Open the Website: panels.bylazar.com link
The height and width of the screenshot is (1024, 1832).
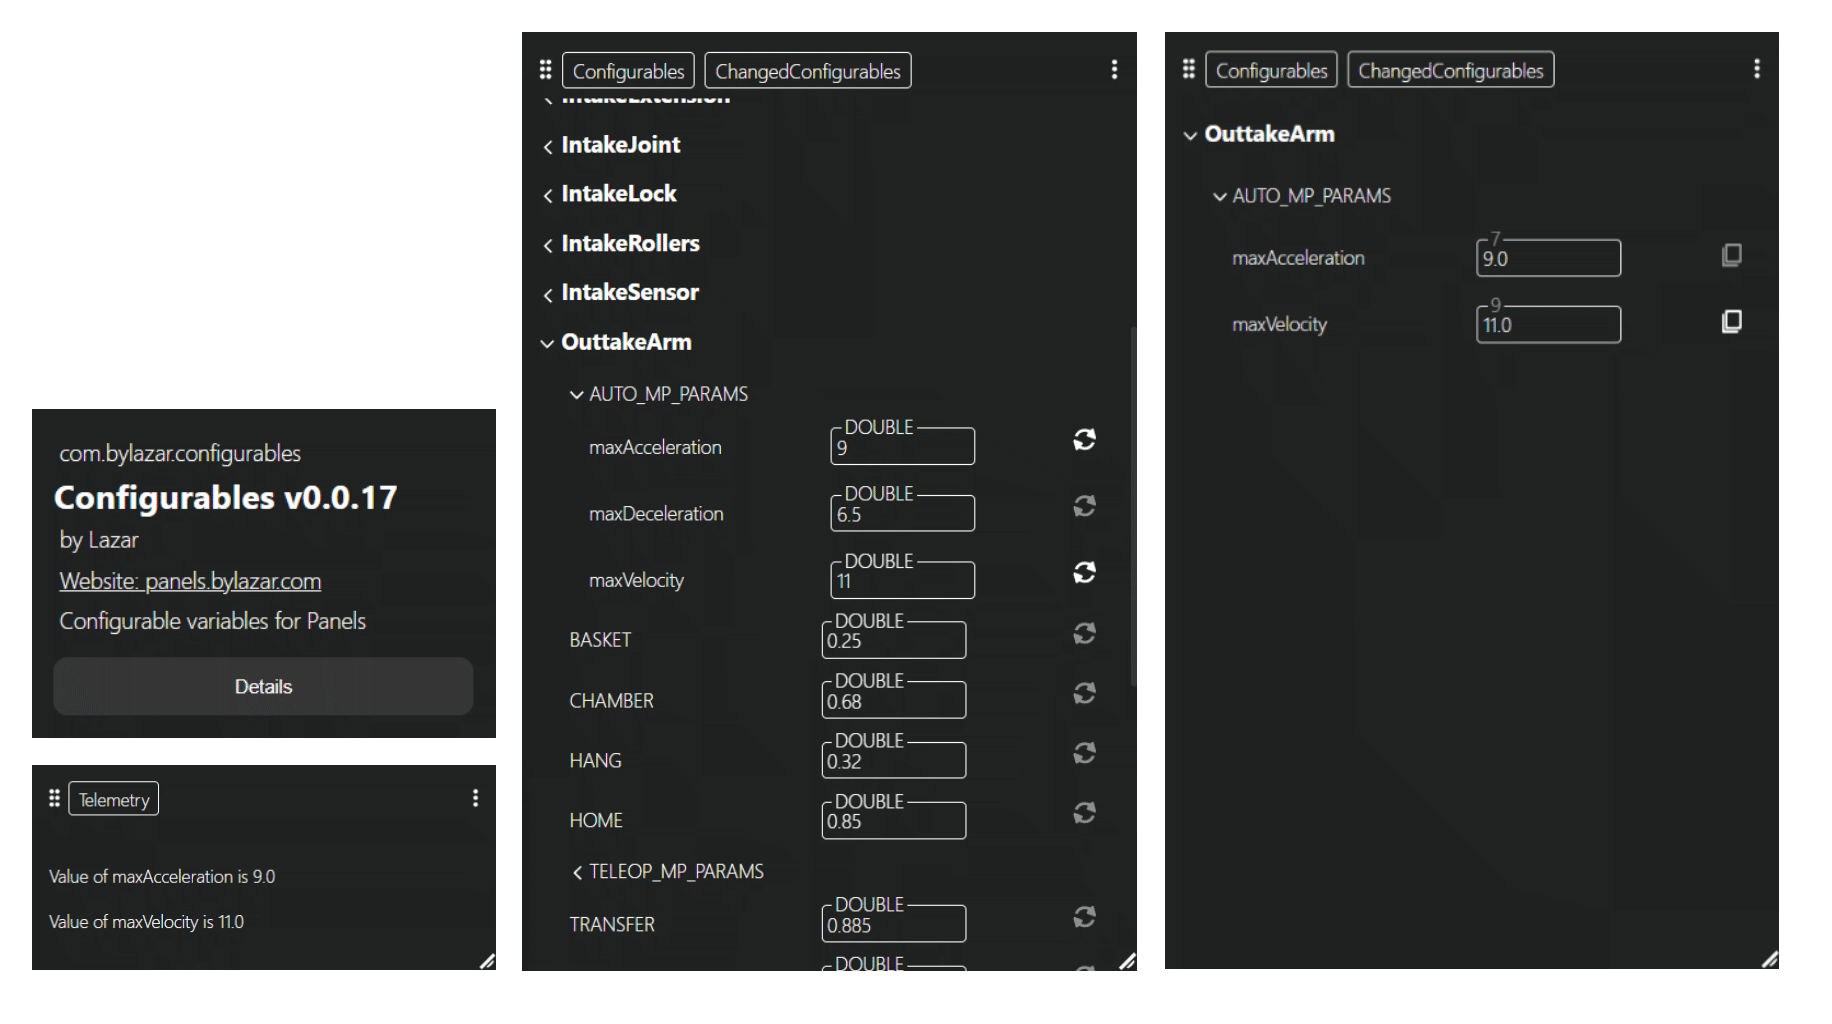tap(190, 581)
